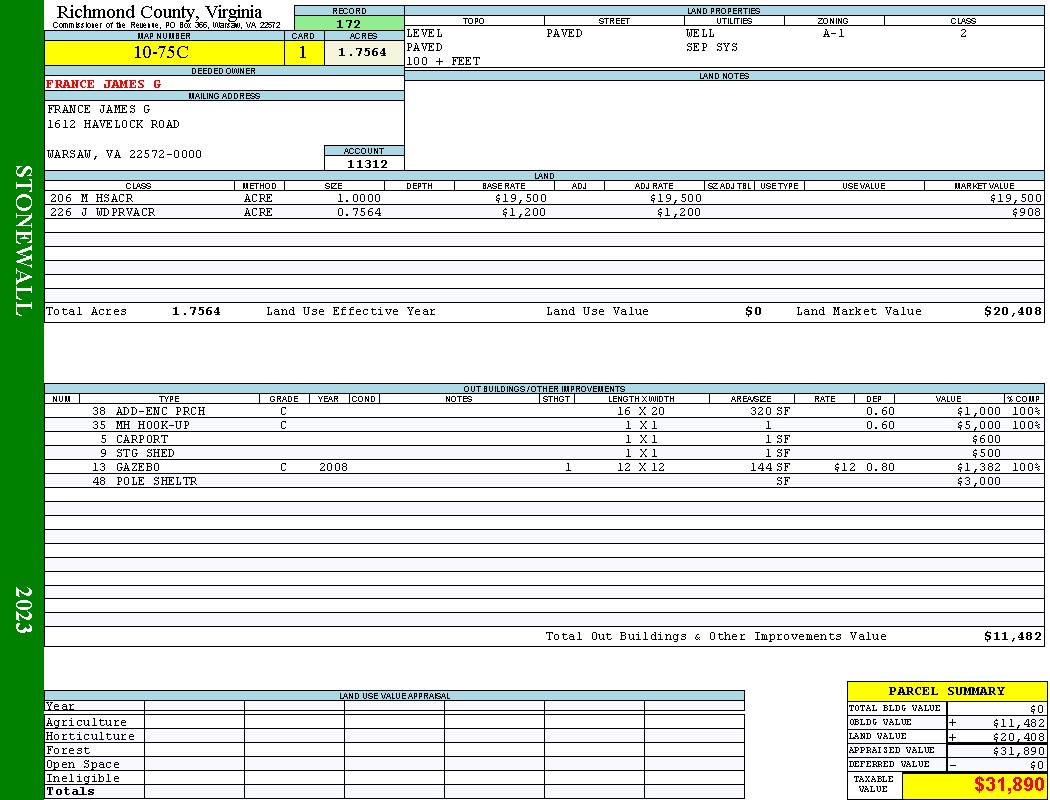Select the CARPORT improvement row

click(544, 439)
